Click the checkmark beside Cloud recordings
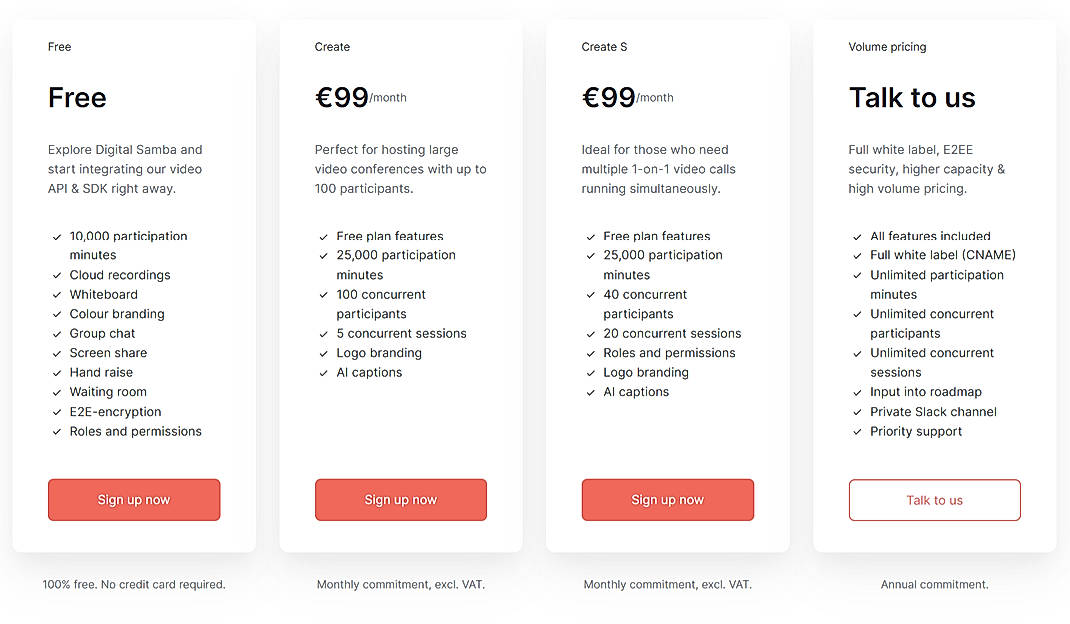The height and width of the screenshot is (624, 1070). 56,275
